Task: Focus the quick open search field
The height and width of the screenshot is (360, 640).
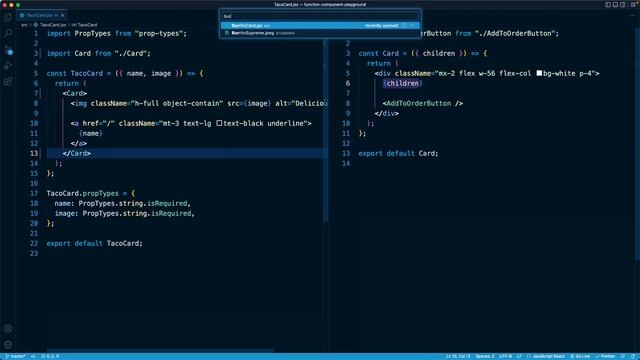Action: pyautogui.click(x=320, y=16)
